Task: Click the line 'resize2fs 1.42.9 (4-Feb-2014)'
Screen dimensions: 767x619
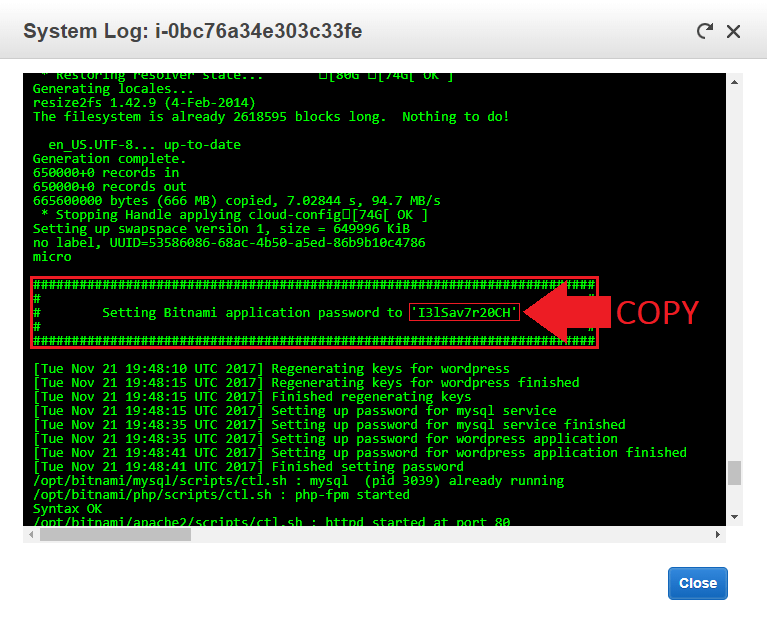Action: (x=144, y=103)
